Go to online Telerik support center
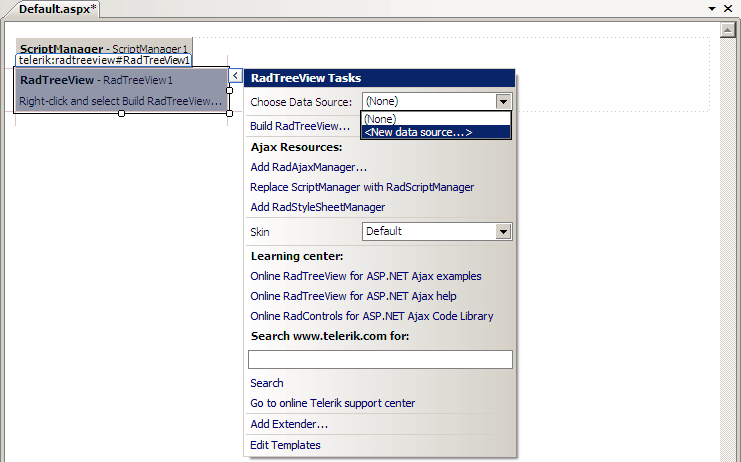This screenshot has height=462, width=741. [333, 403]
